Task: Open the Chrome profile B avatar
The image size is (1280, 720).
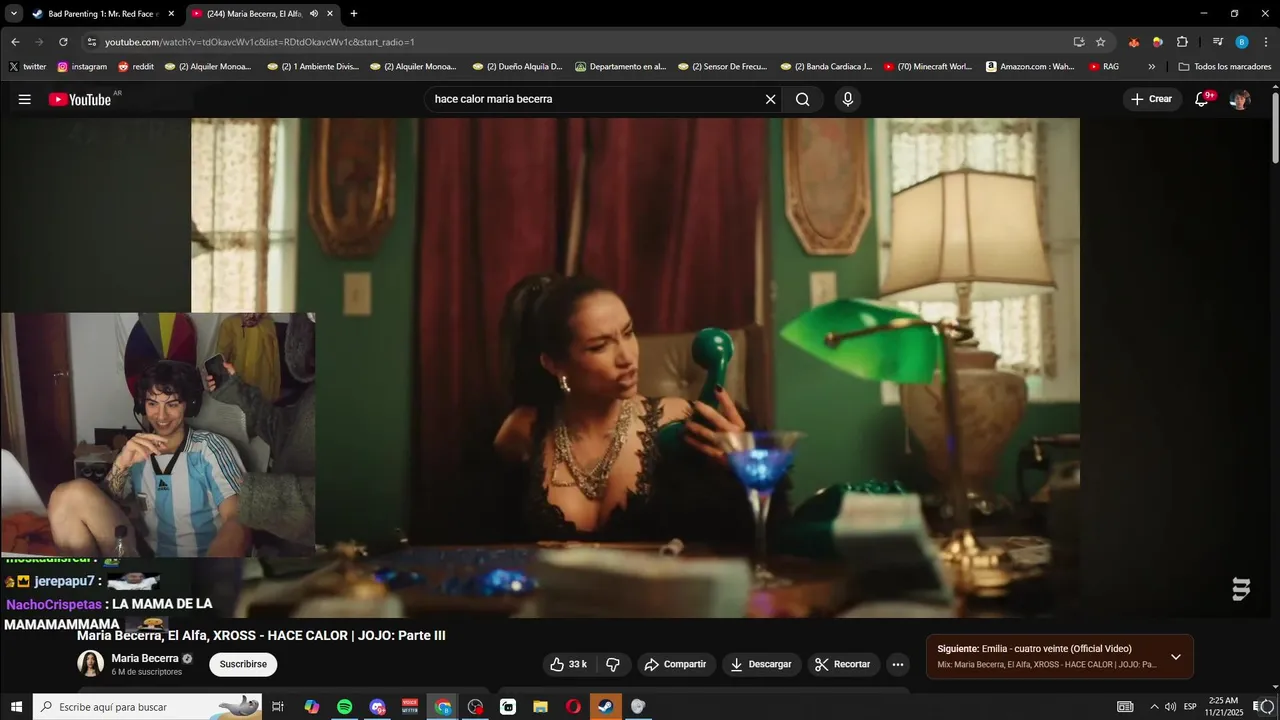Action: coord(1242,42)
